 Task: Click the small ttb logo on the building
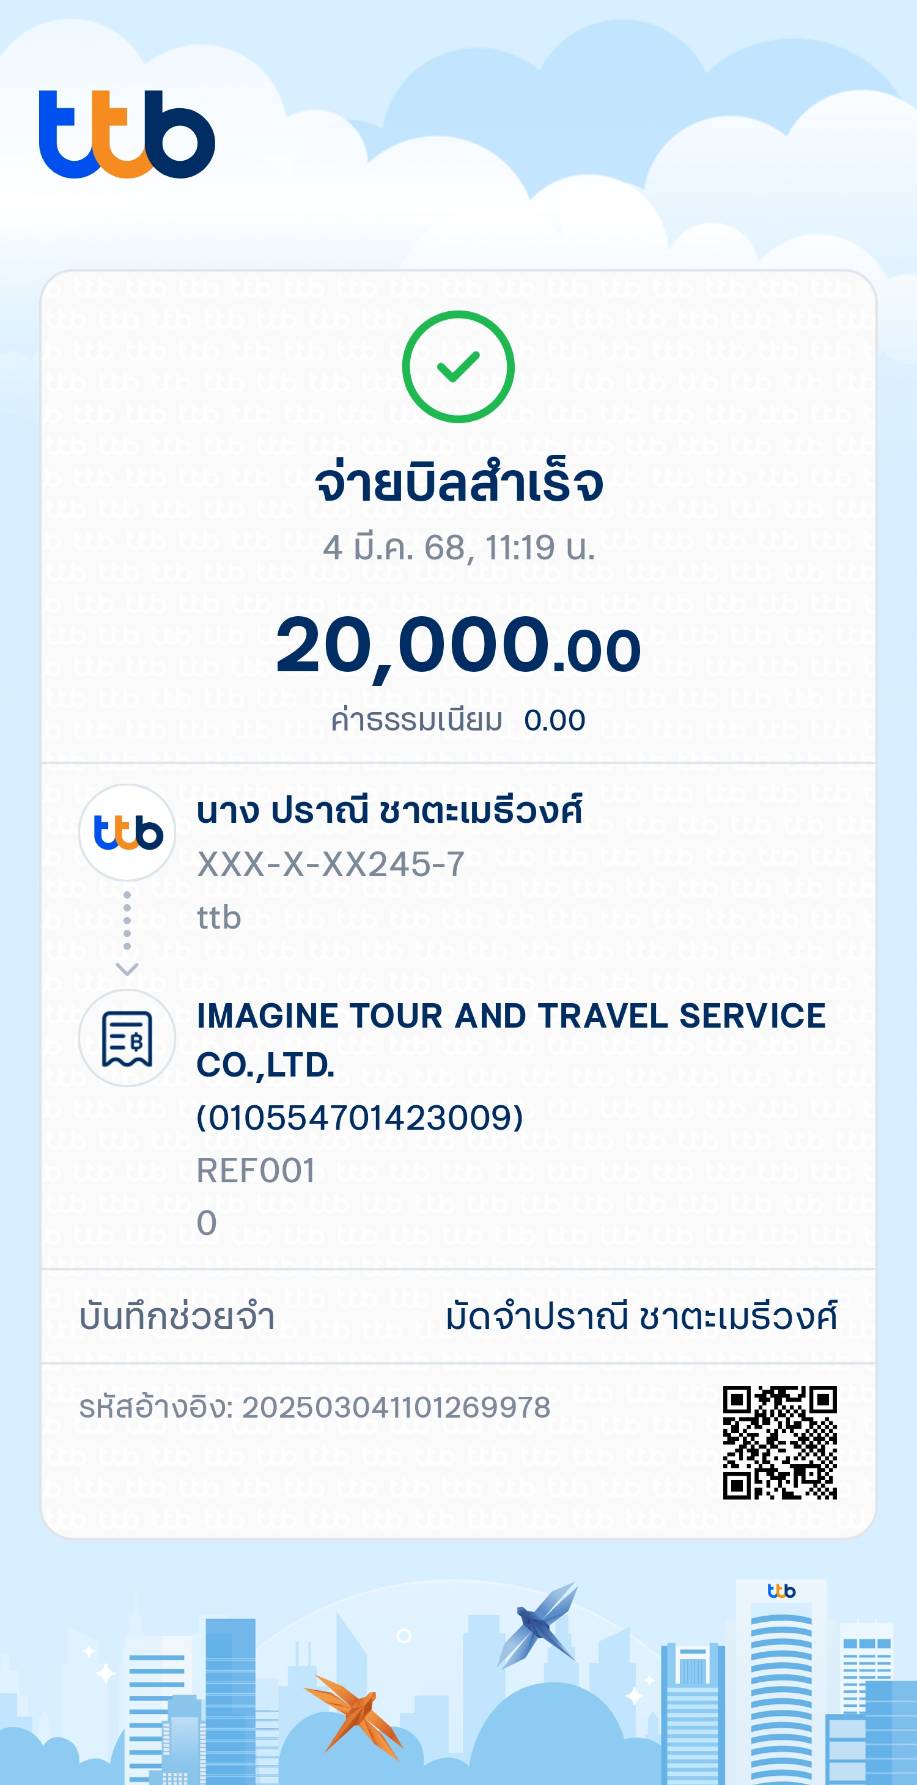tap(781, 1590)
